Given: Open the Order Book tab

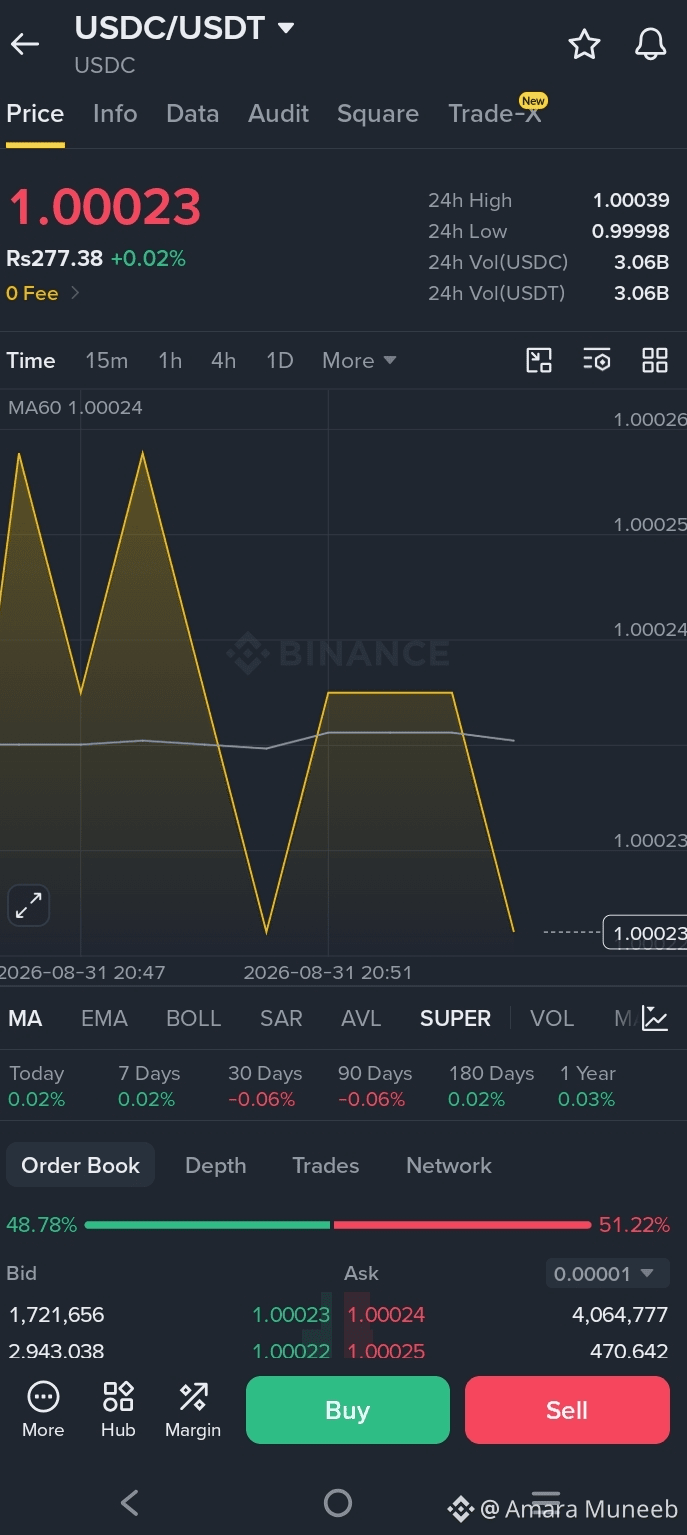Looking at the screenshot, I should 81,1165.
